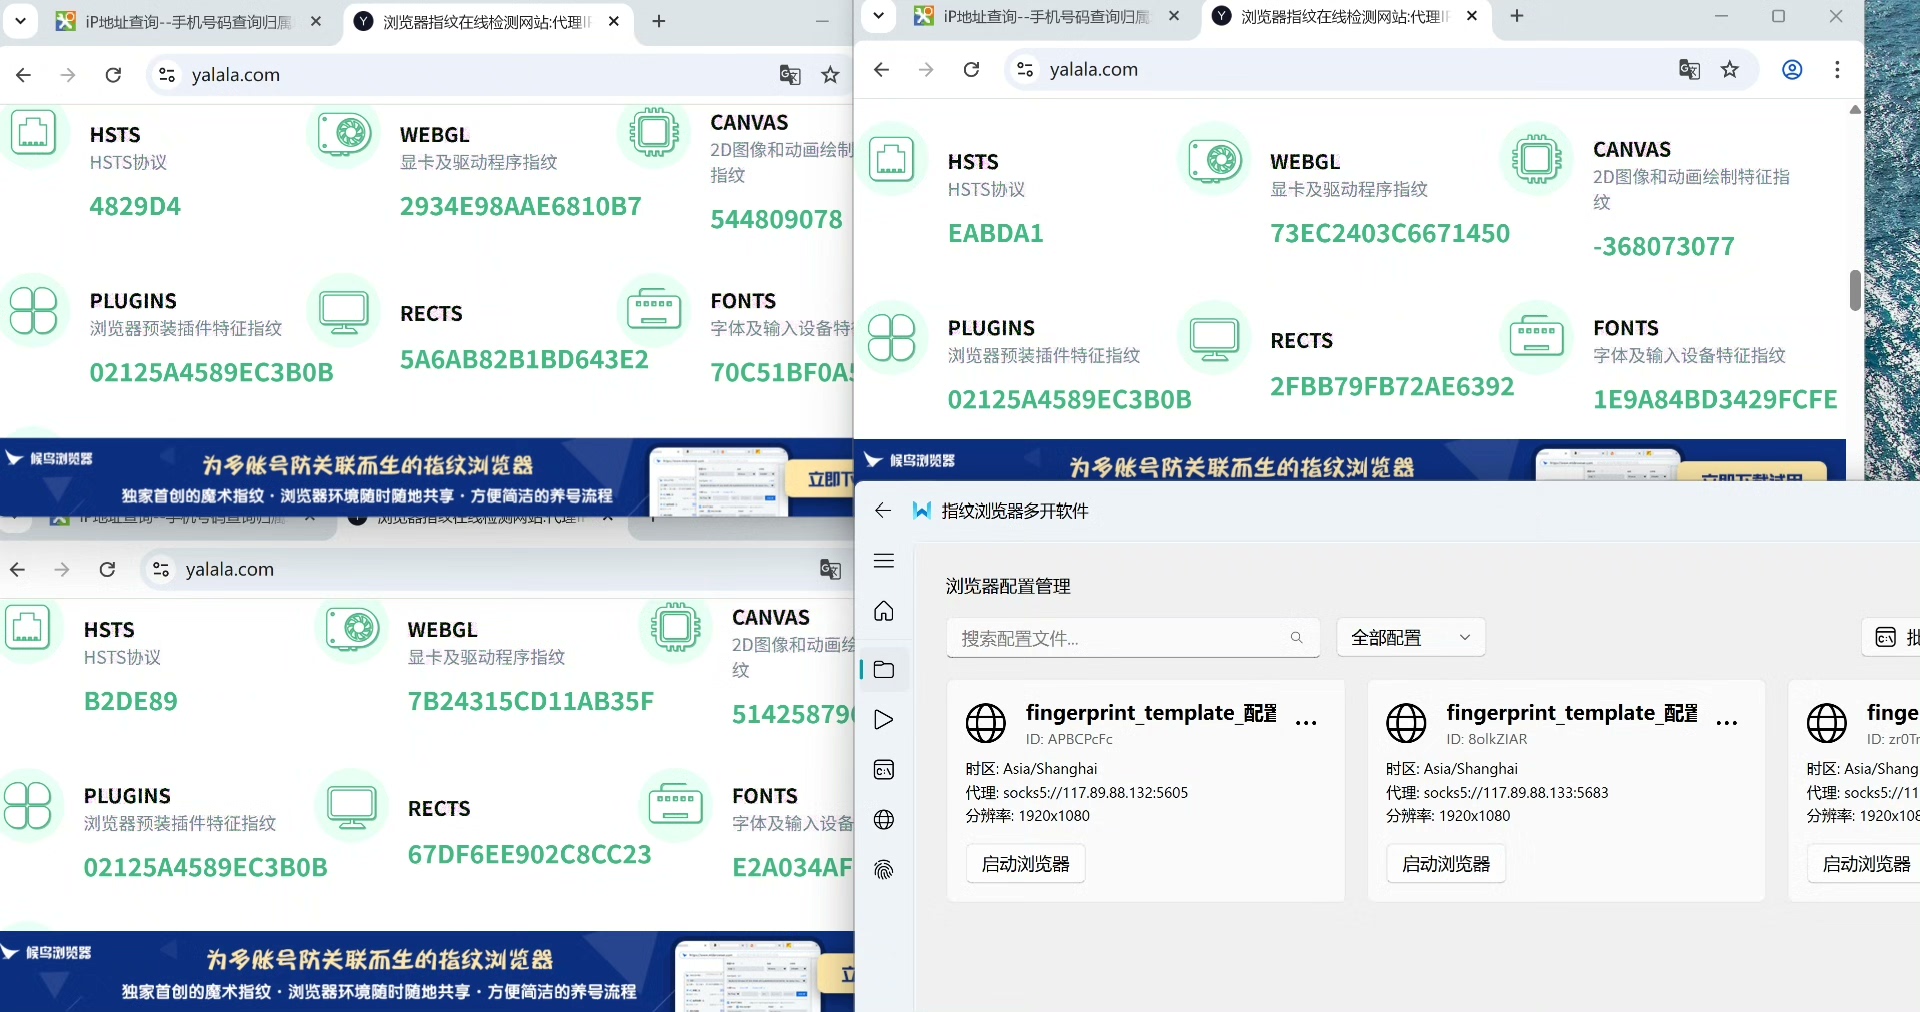
Task: Click search magnifier in config search box
Action: pyautogui.click(x=1296, y=638)
